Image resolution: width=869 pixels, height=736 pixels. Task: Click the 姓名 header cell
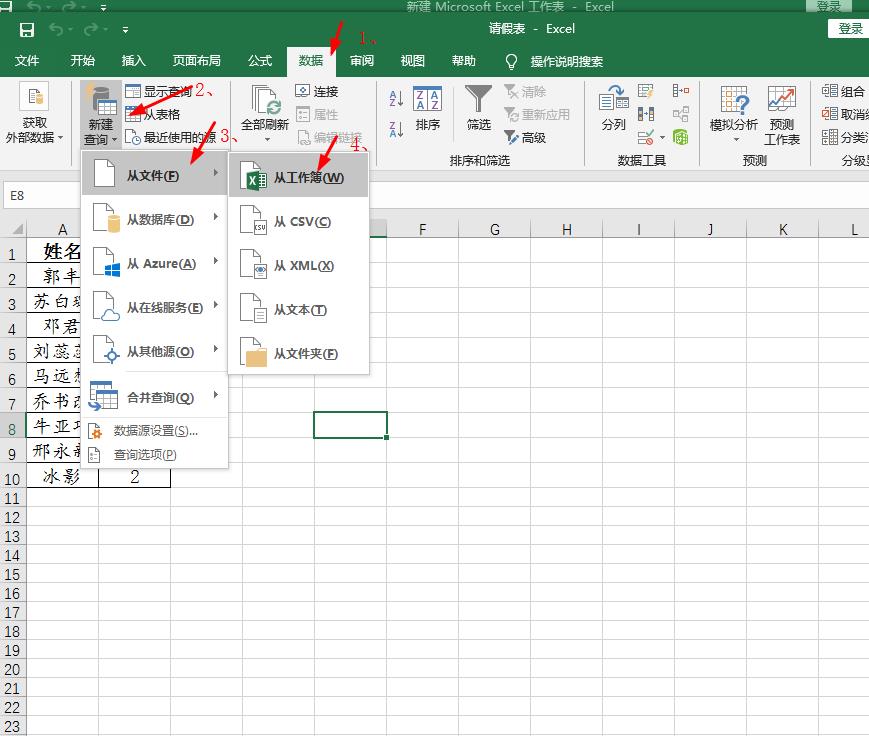[54, 251]
